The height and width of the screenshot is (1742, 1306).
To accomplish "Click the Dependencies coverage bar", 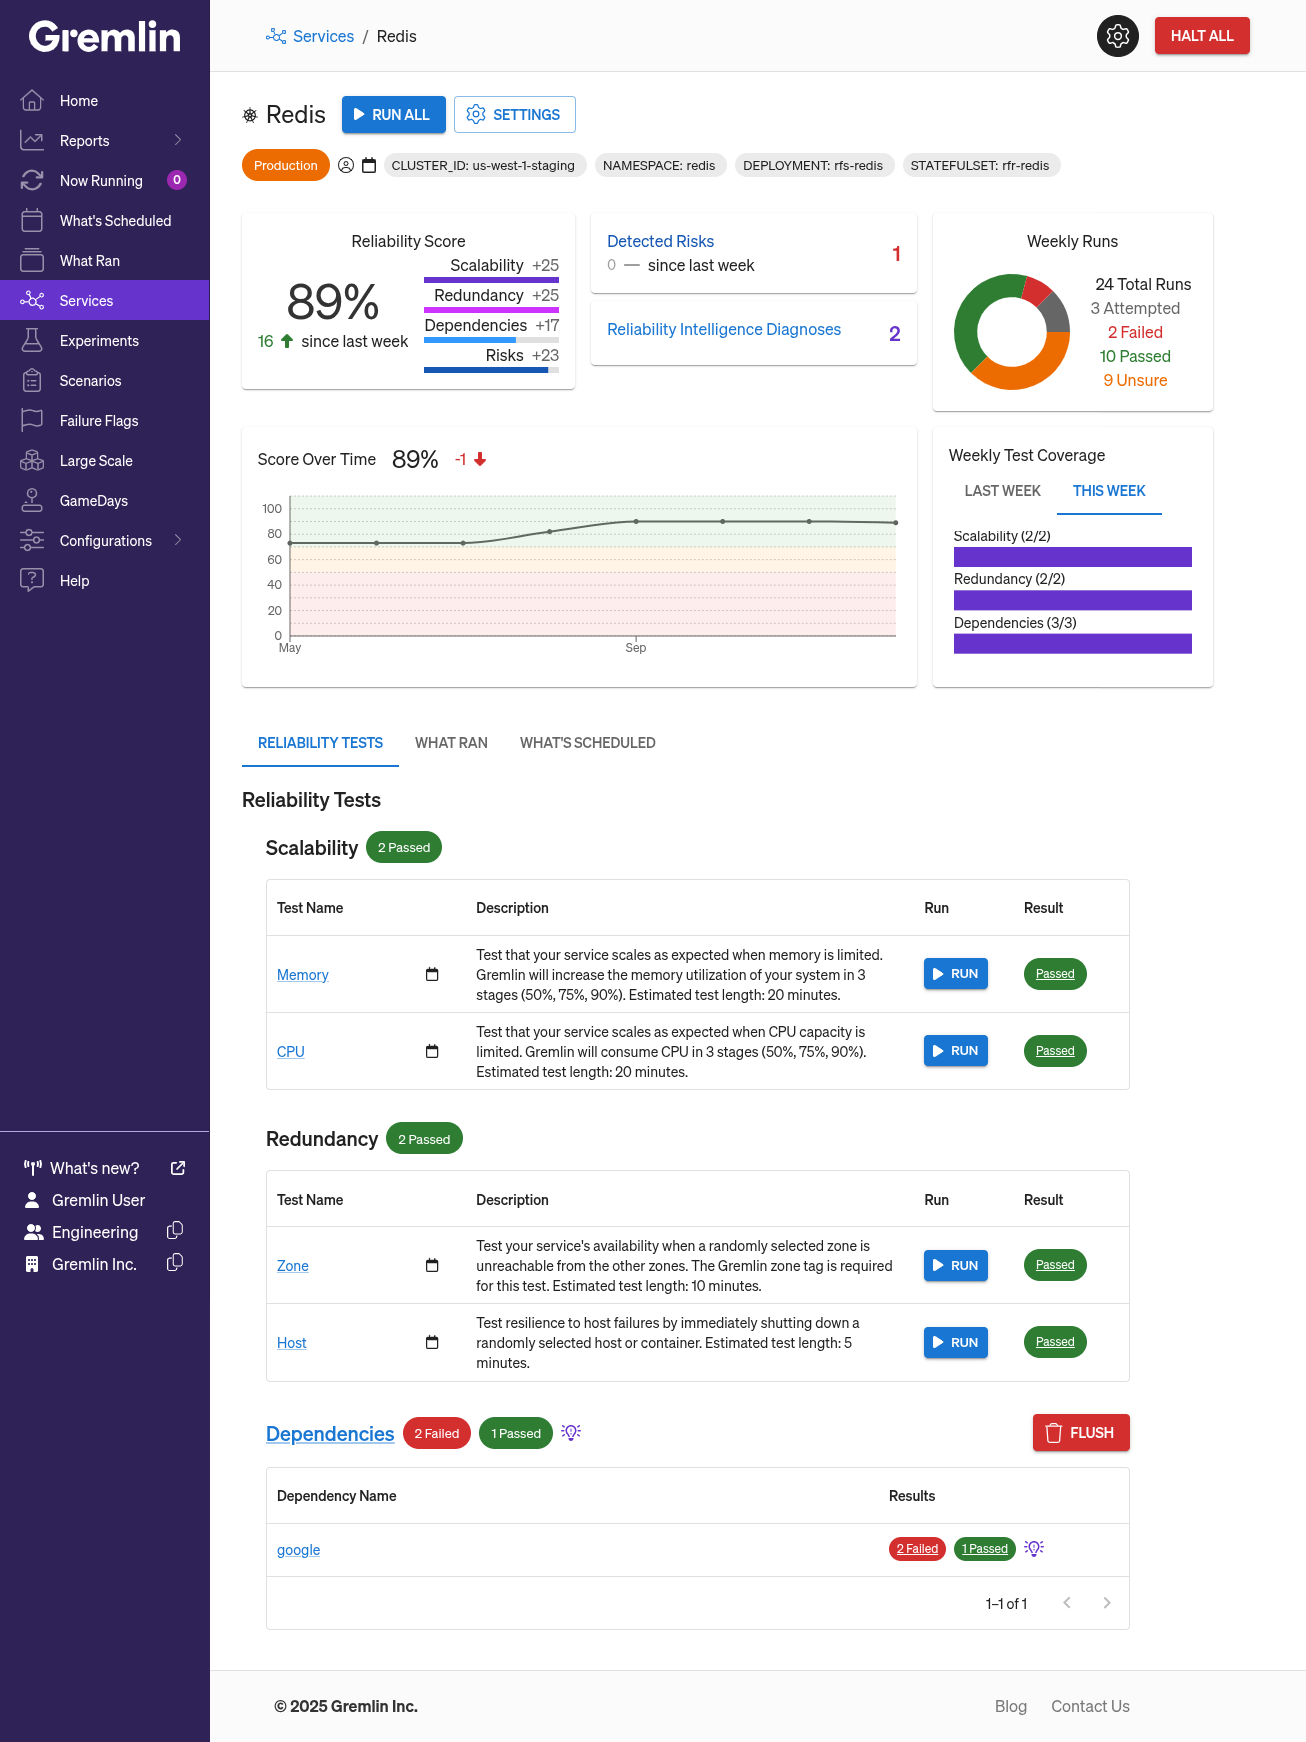I will pos(1073,644).
